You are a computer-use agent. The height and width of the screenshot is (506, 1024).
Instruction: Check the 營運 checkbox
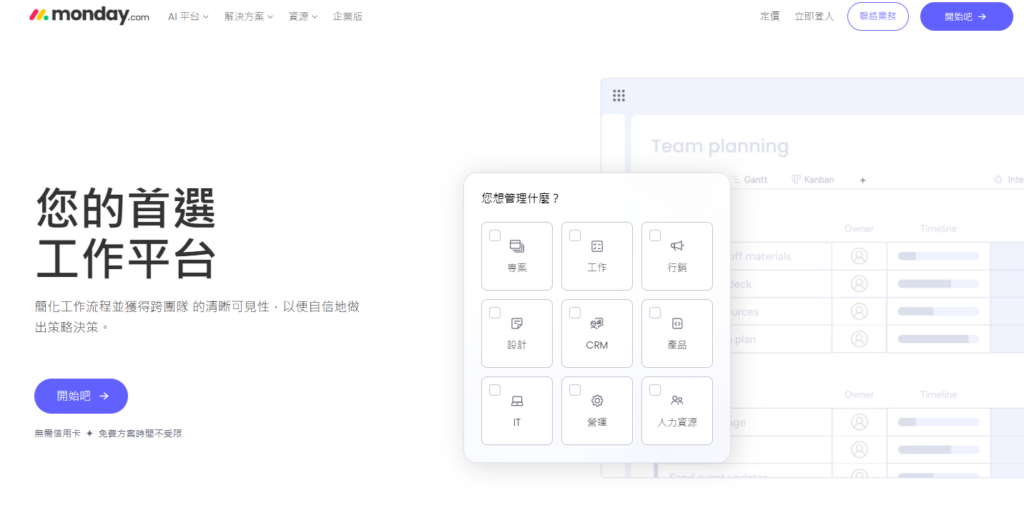tap(575, 390)
